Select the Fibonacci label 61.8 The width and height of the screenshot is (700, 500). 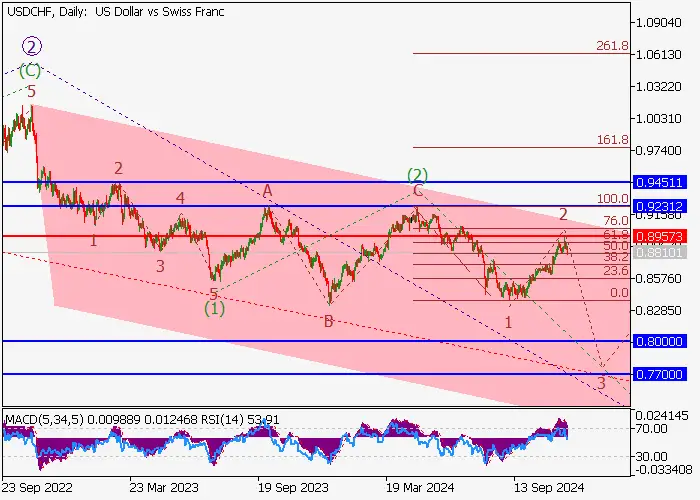tap(616, 234)
